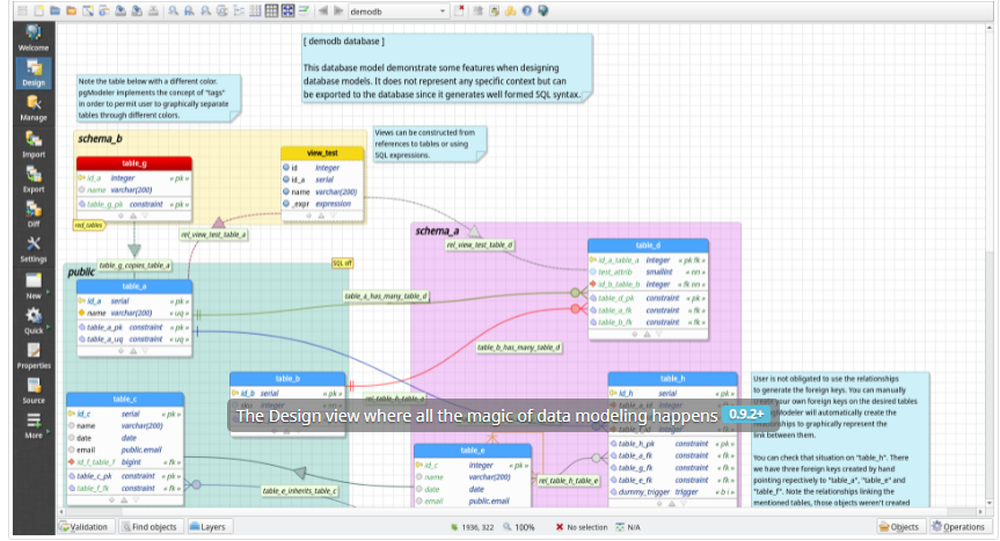The width and height of the screenshot is (1000, 541).
Task: Click the rel_view_test_table_a label
Action: [214, 235]
